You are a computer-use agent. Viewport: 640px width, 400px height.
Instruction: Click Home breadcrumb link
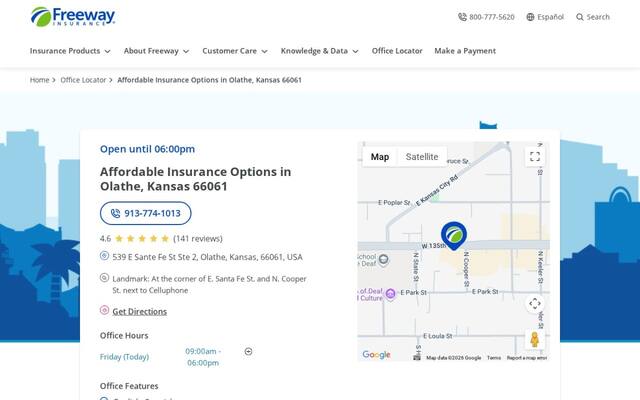point(39,80)
